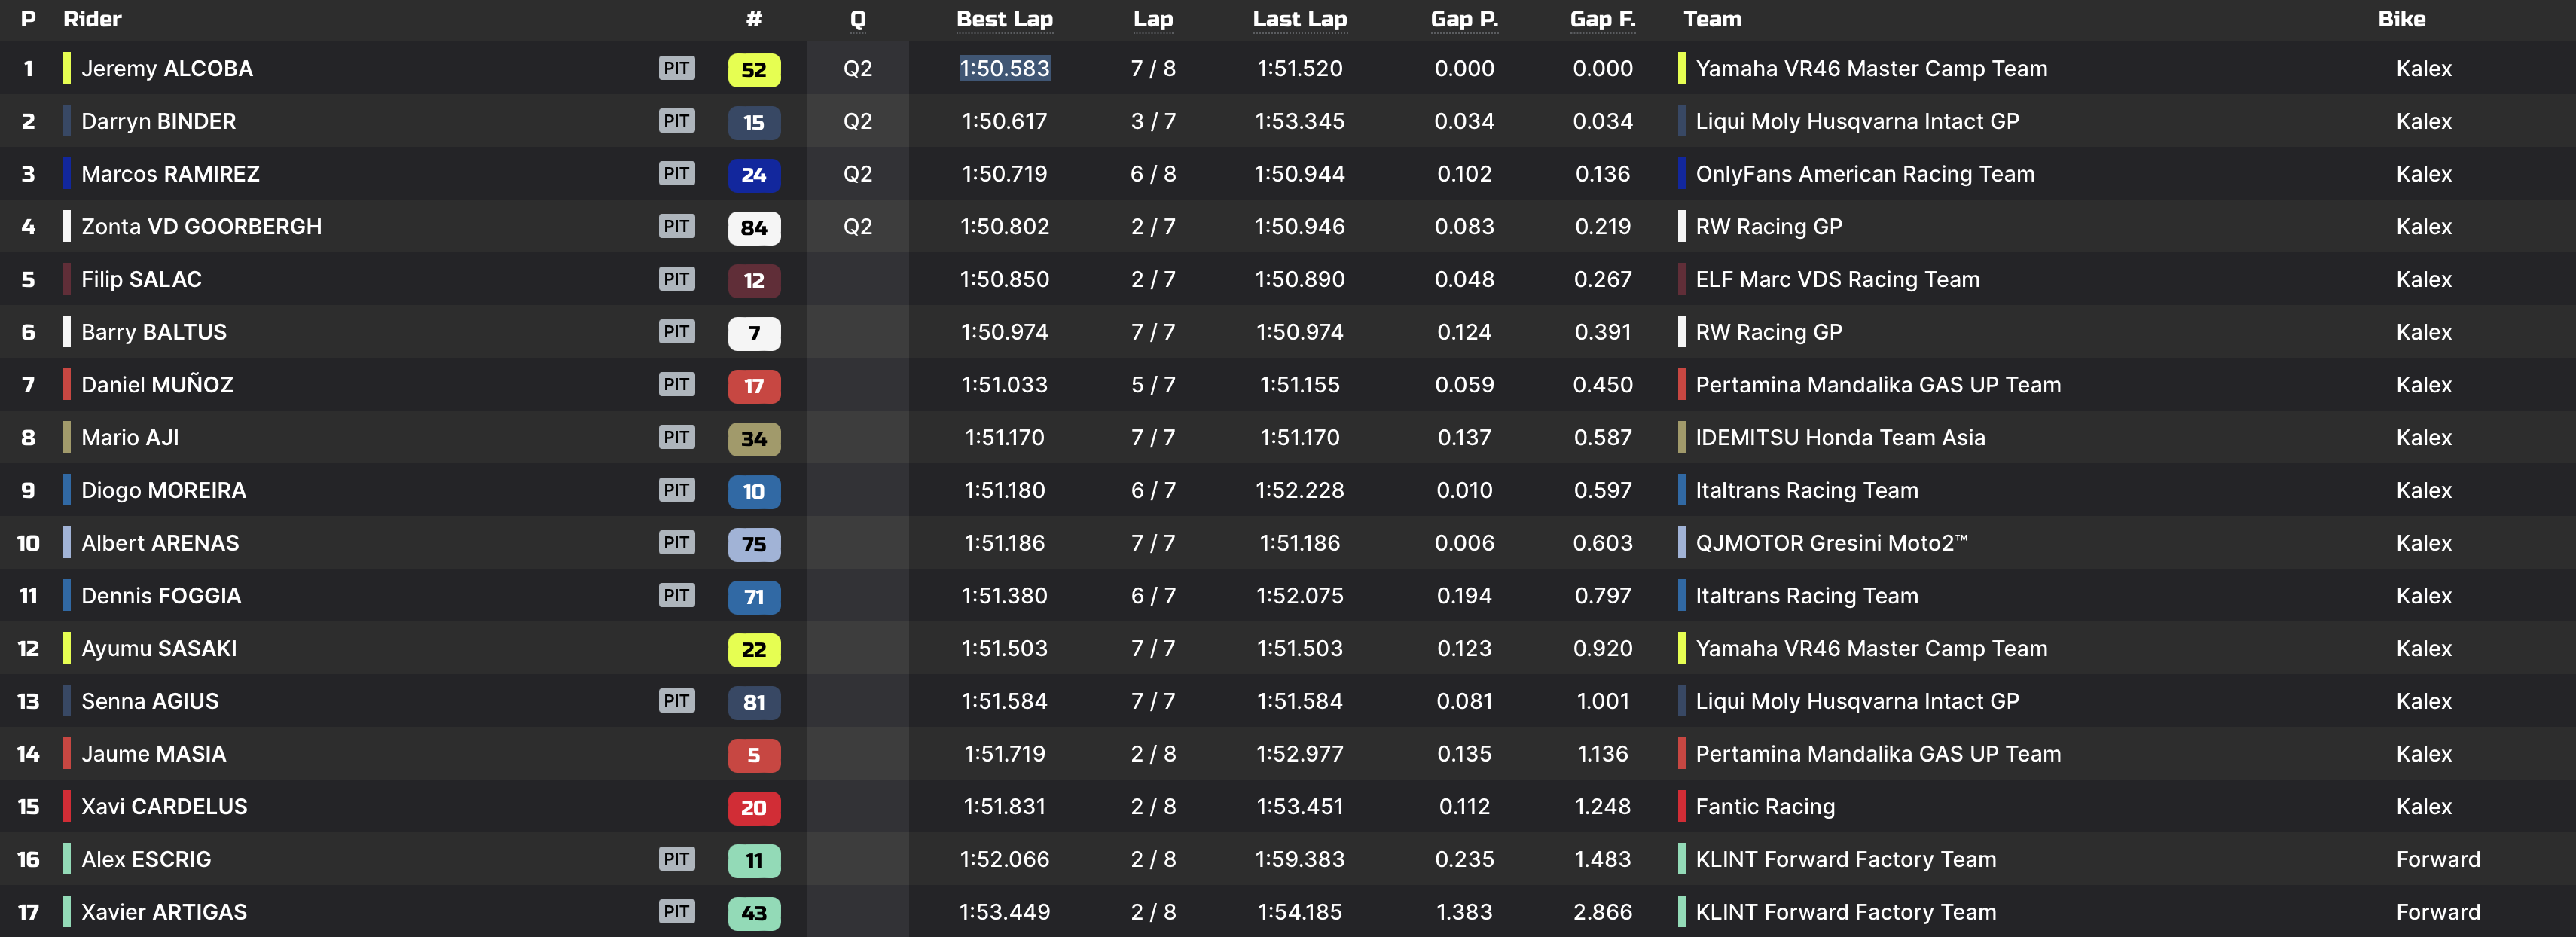The image size is (2576, 937).
Task: Select rider name Ayumu SASAKI
Action: 159,648
